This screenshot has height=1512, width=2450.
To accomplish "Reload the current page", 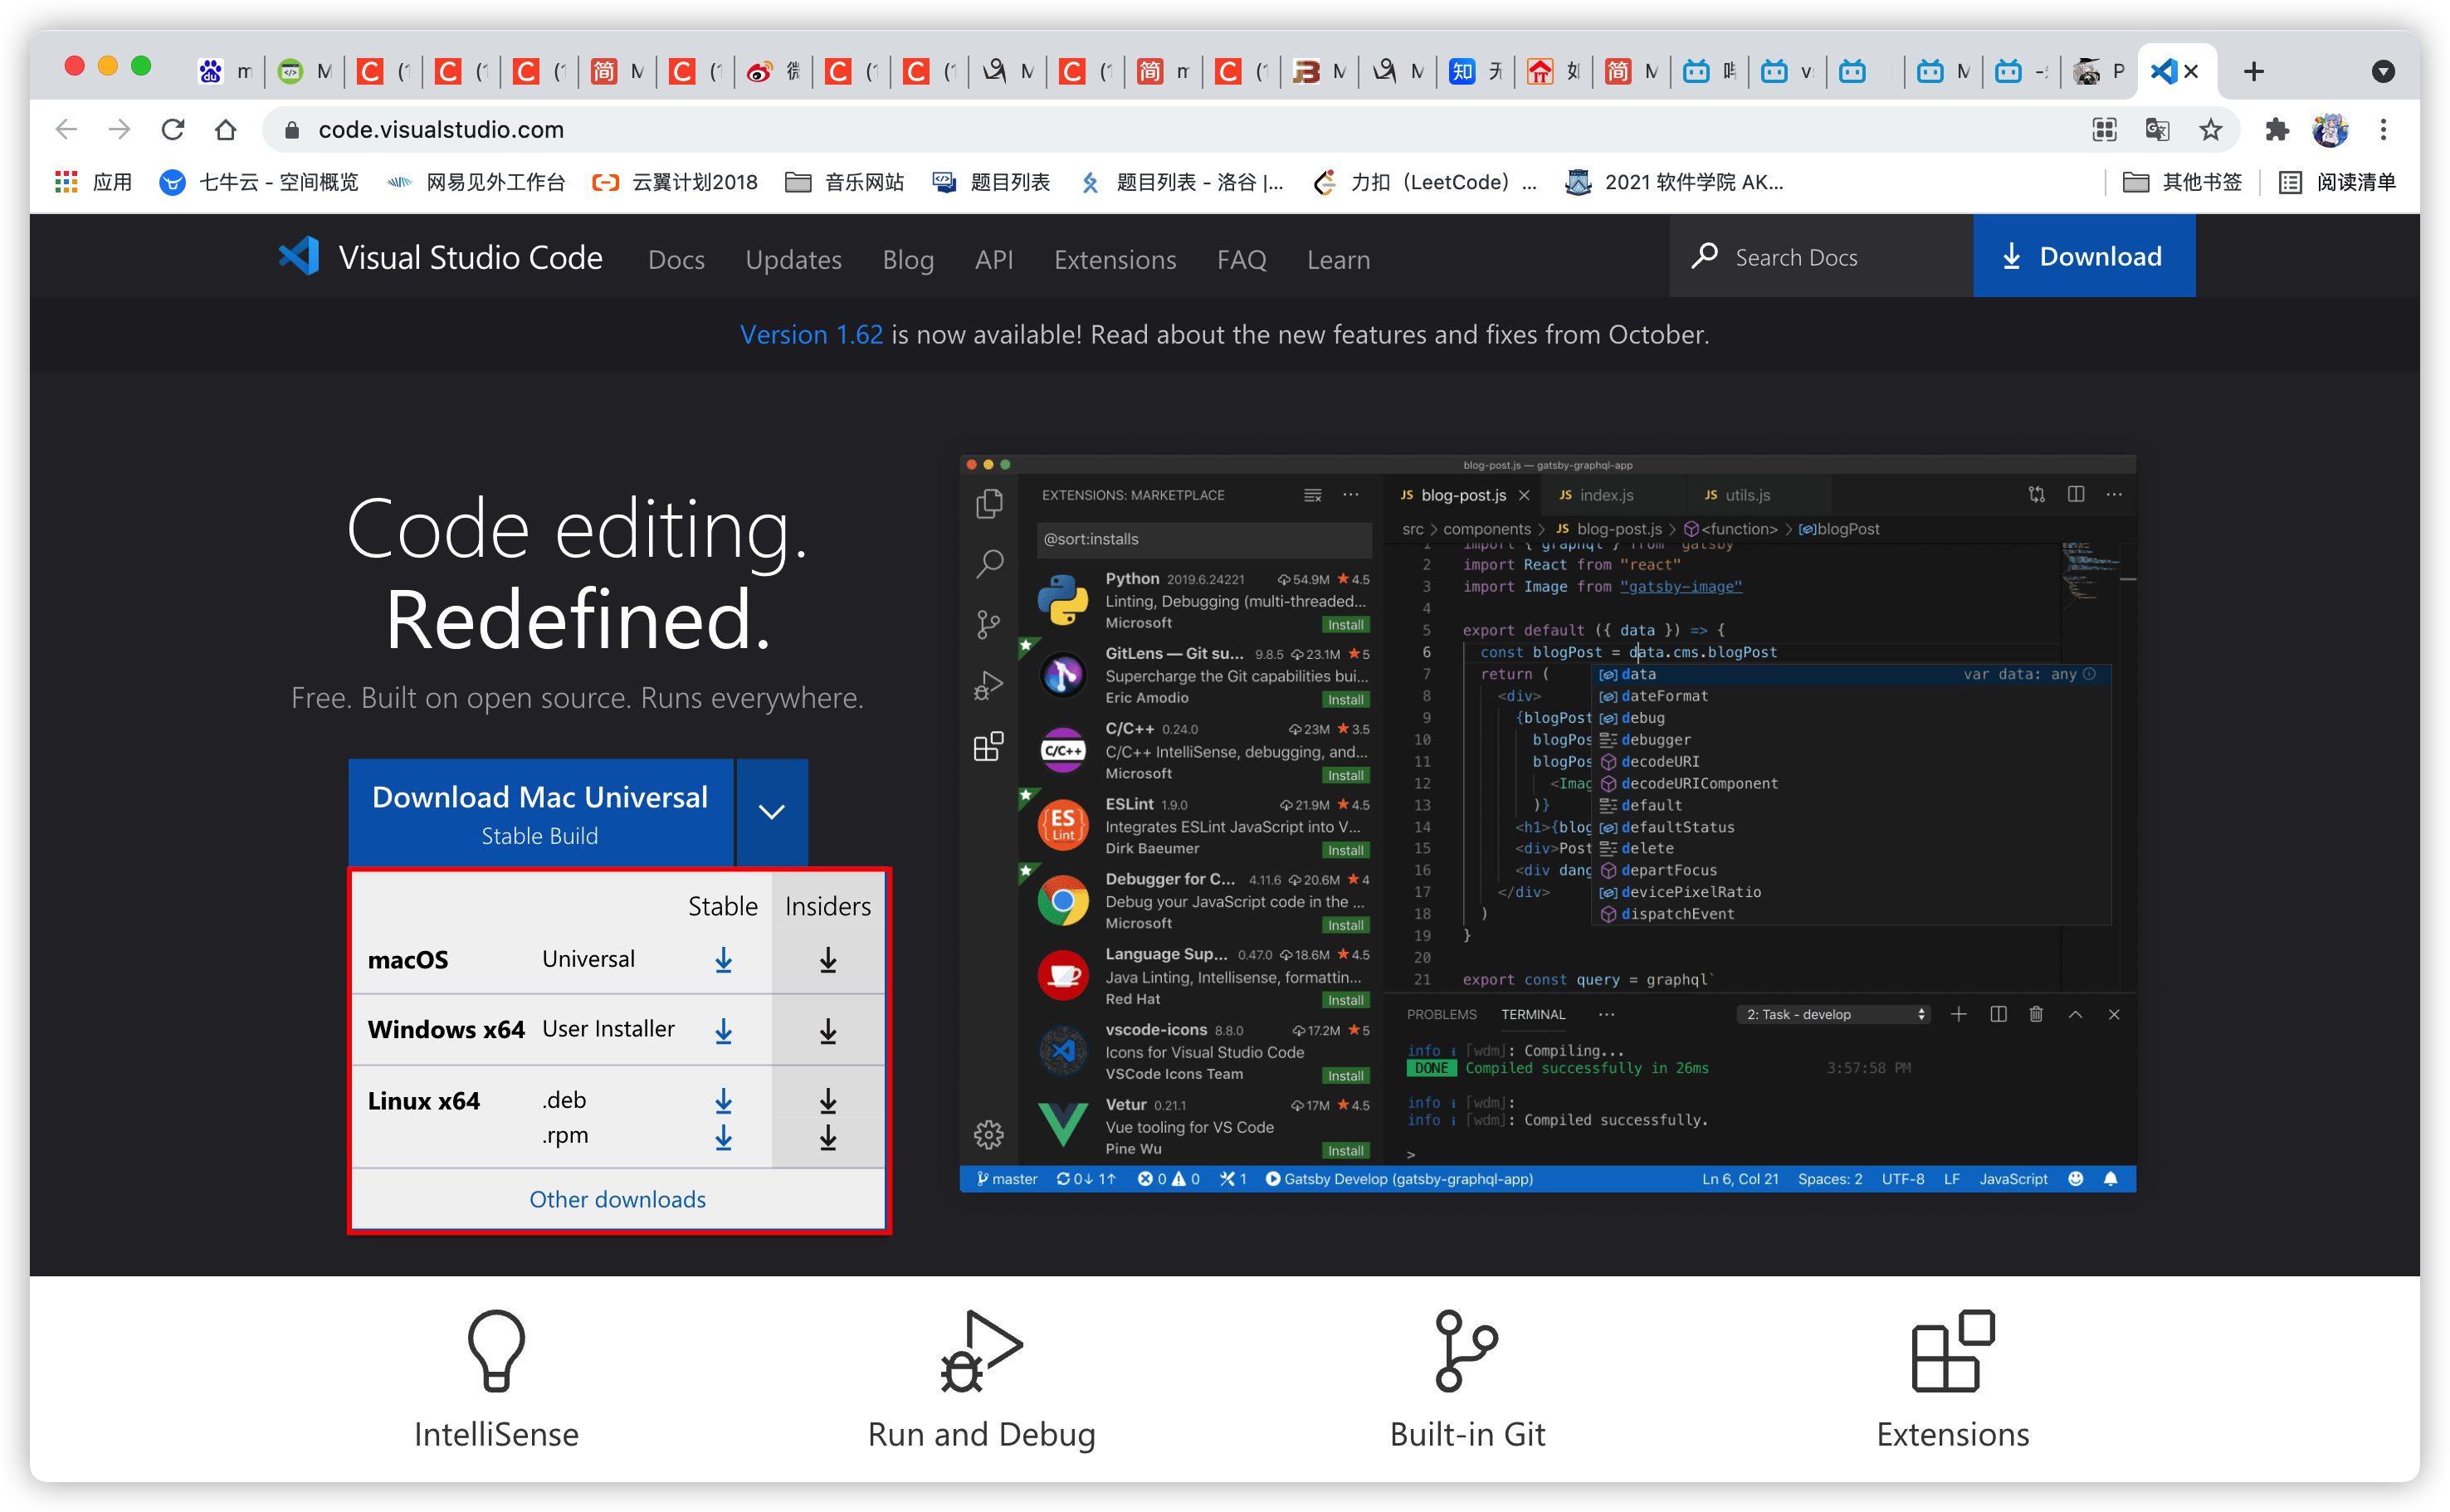I will pos(173,129).
